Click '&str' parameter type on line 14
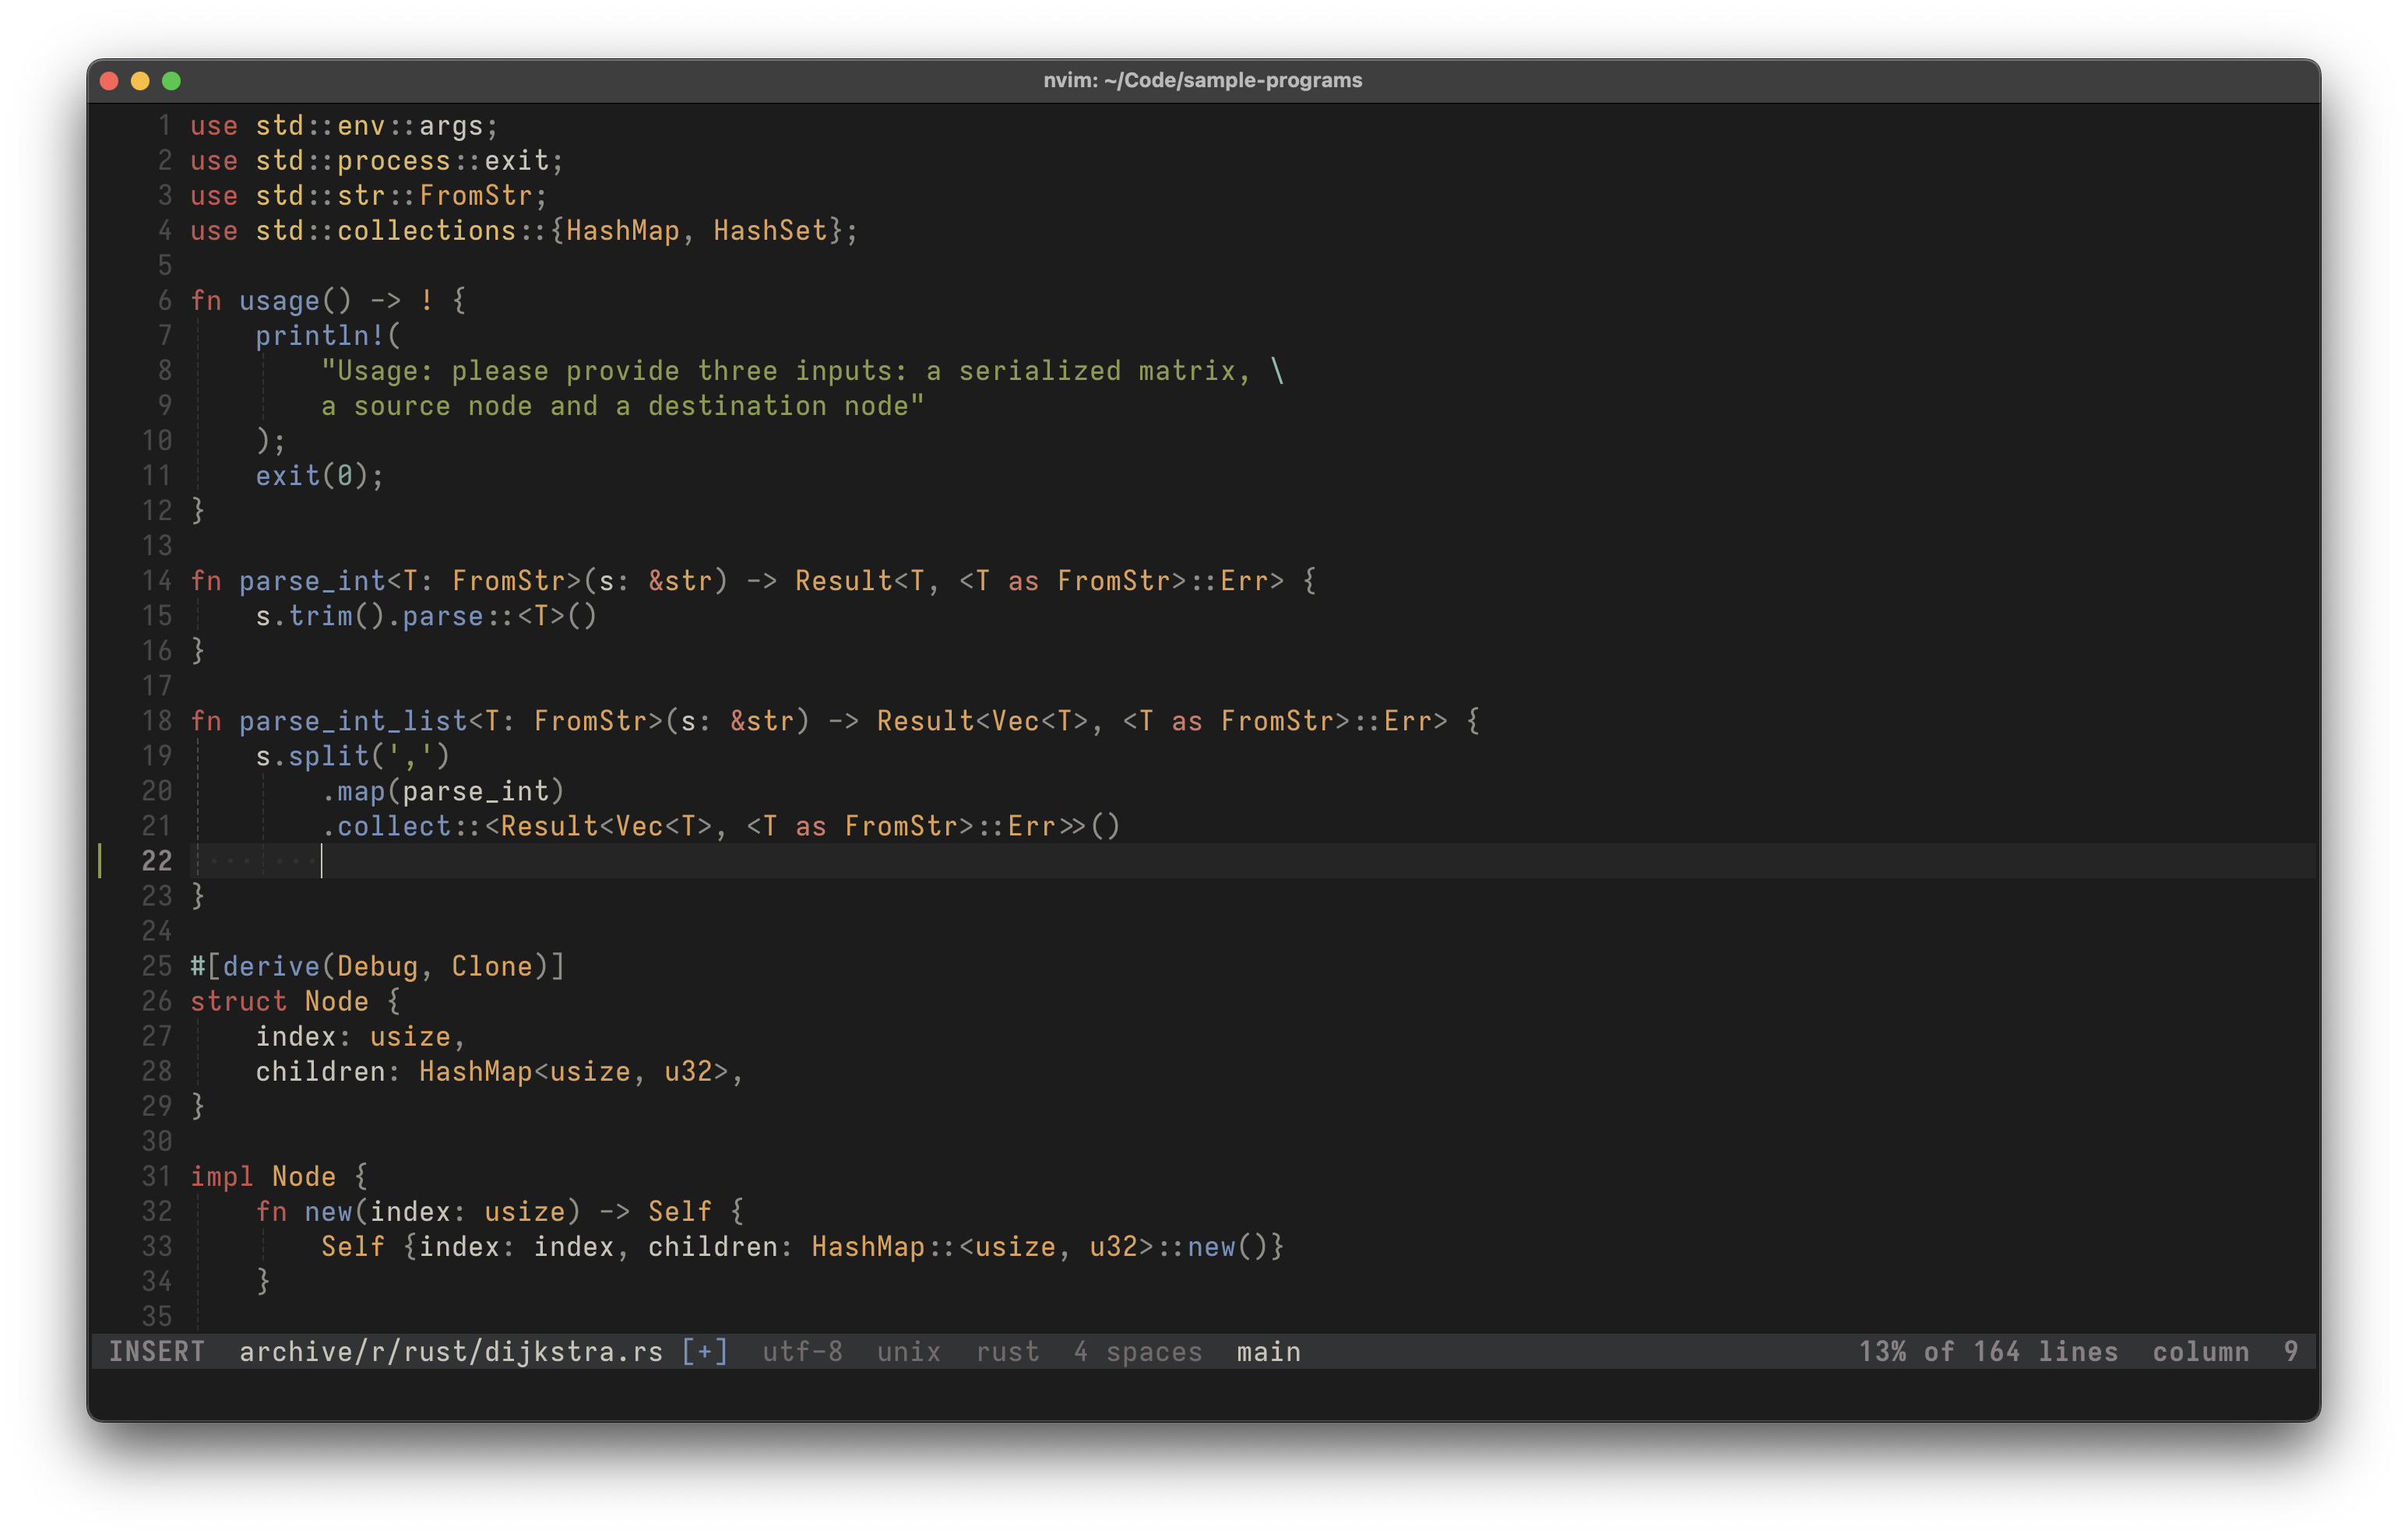Image resolution: width=2408 pixels, height=1537 pixels. [680, 581]
